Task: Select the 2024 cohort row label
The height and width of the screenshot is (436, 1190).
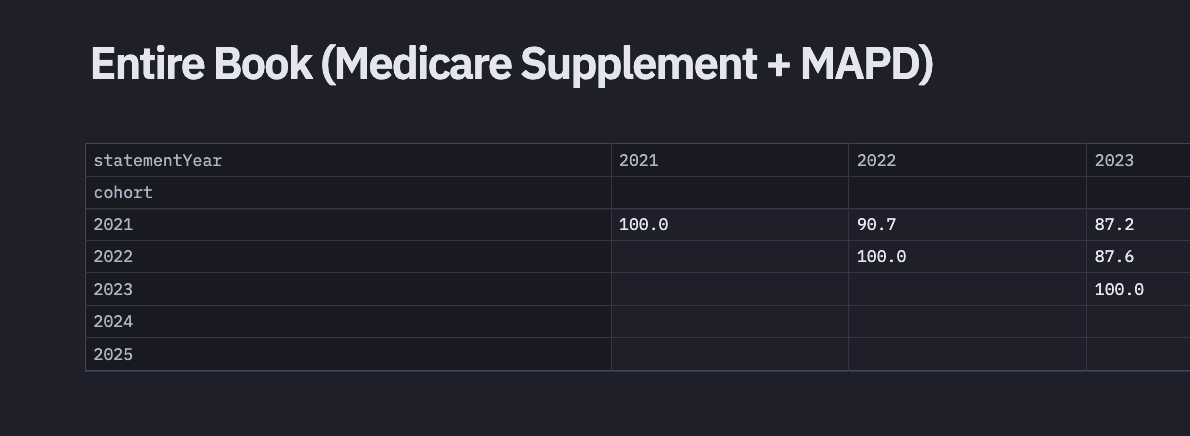Action: pyautogui.click(x=113, y=321)
